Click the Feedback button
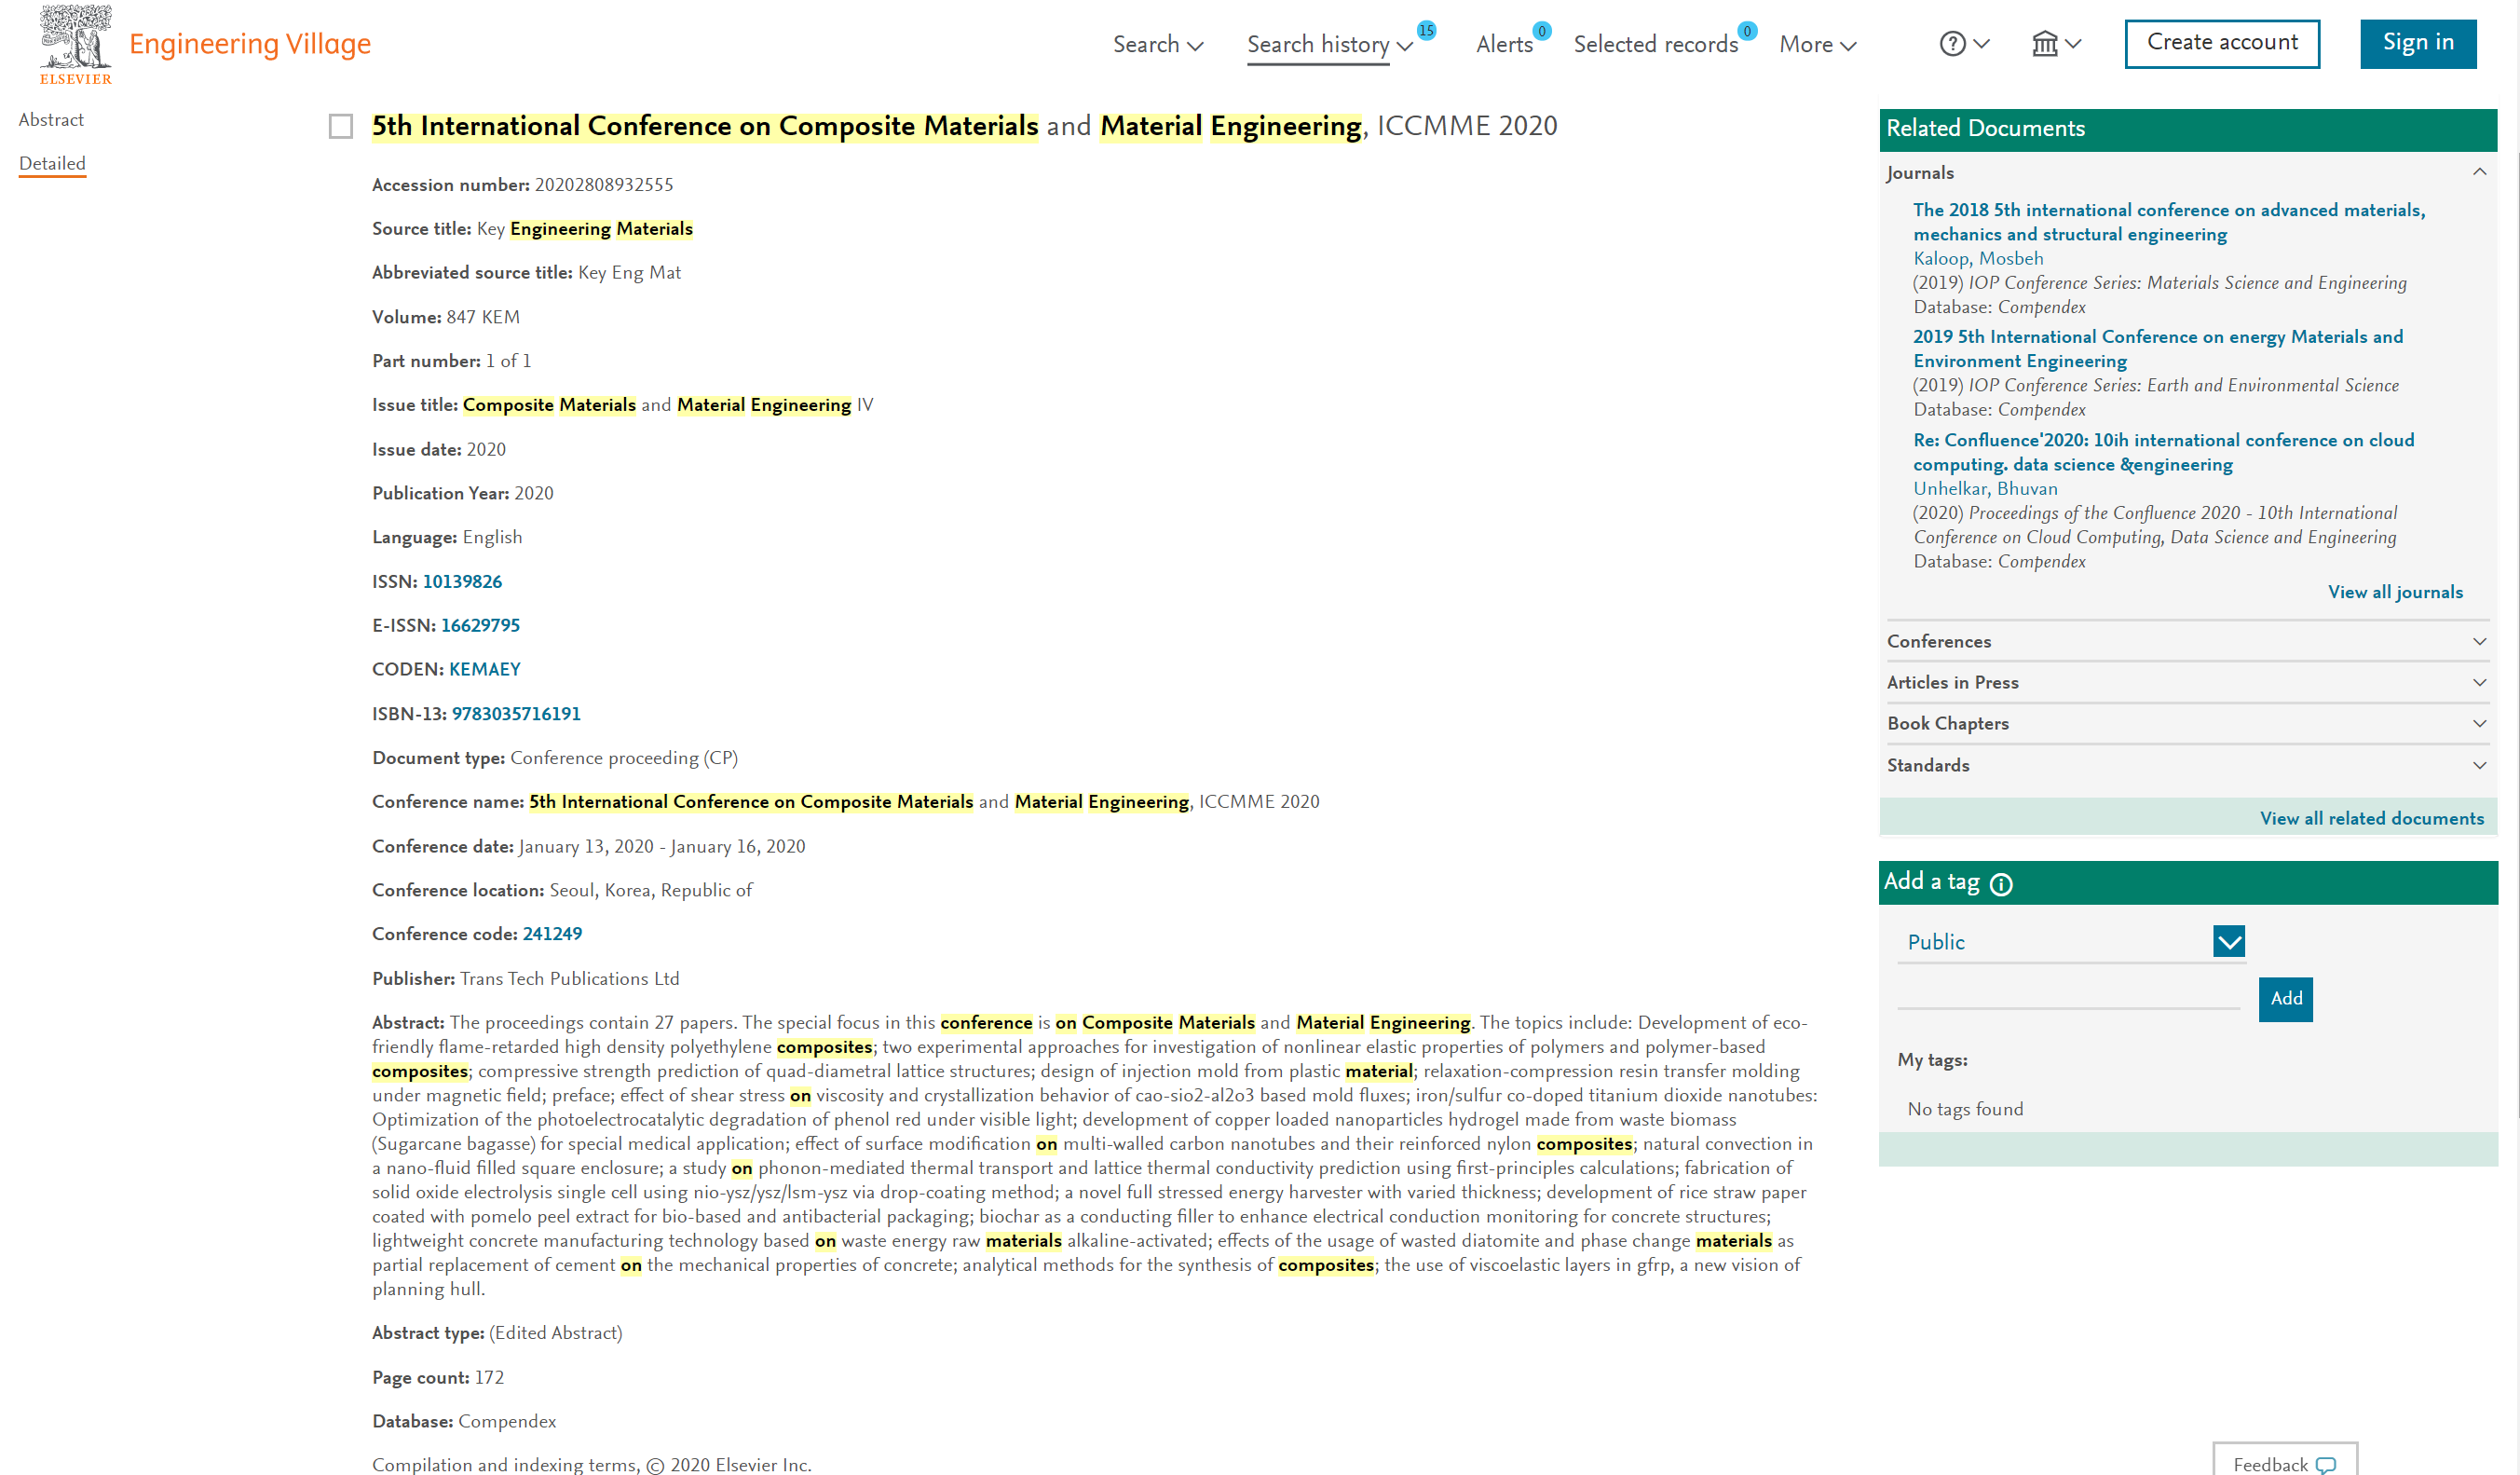The height and width of the screenshot is (1475, 2520). [x=2285, y=1461]
